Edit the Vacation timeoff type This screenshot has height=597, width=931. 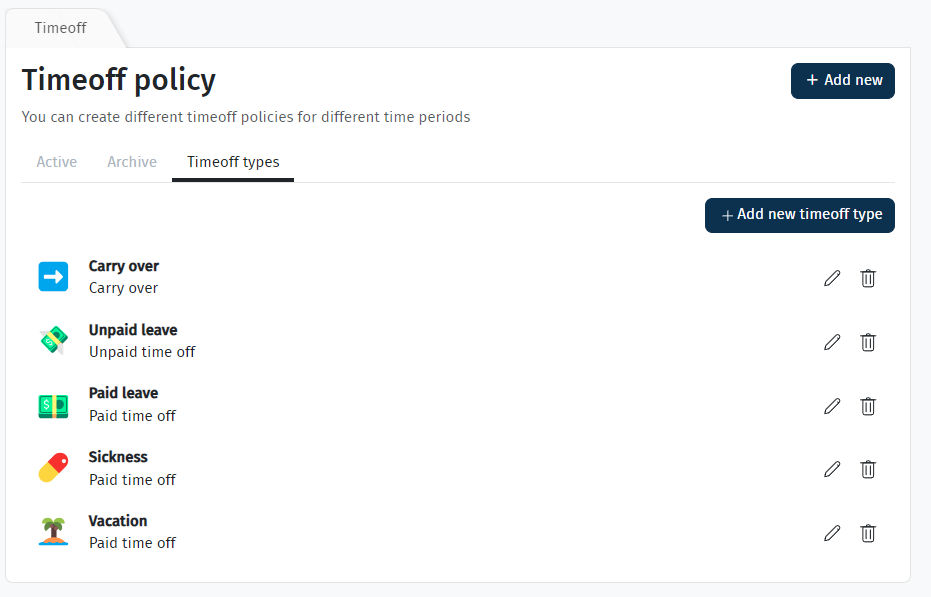[x=832, y=533]
